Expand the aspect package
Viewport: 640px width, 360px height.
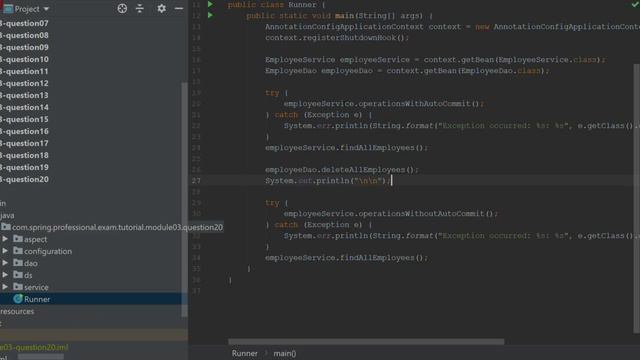coord(5,239)
